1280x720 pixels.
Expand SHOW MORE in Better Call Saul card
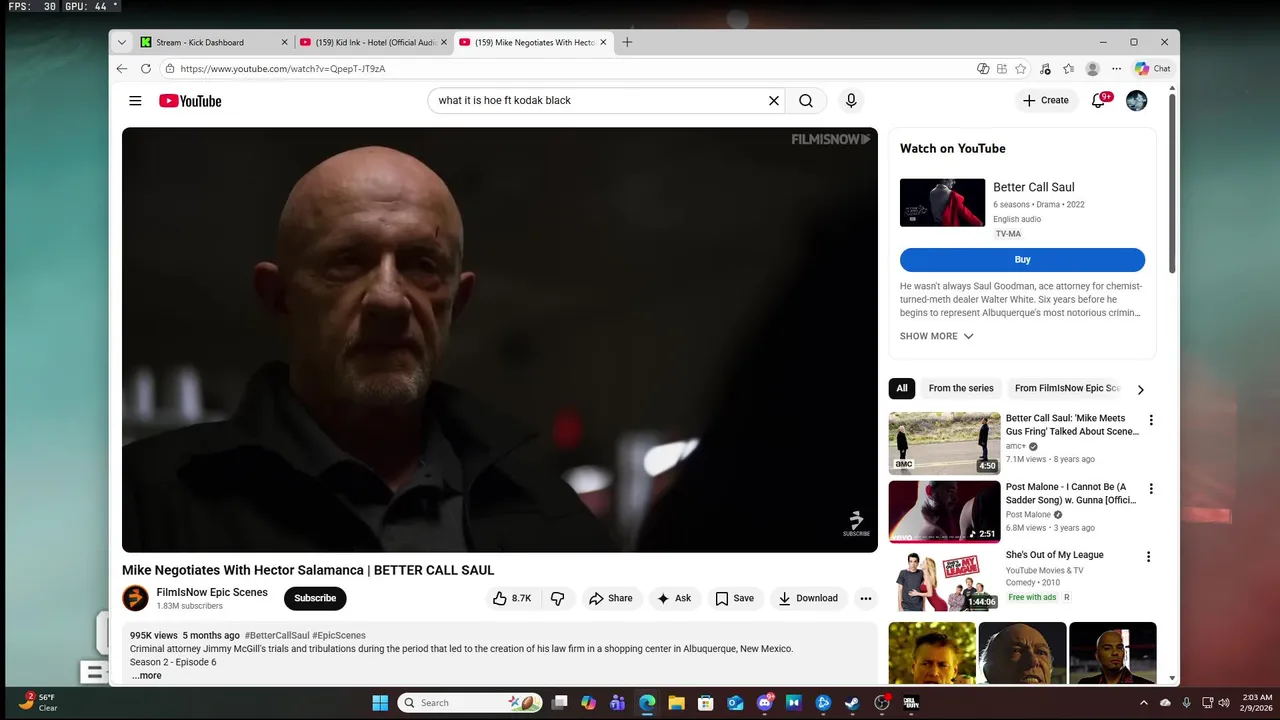click(x=937, y=336)
